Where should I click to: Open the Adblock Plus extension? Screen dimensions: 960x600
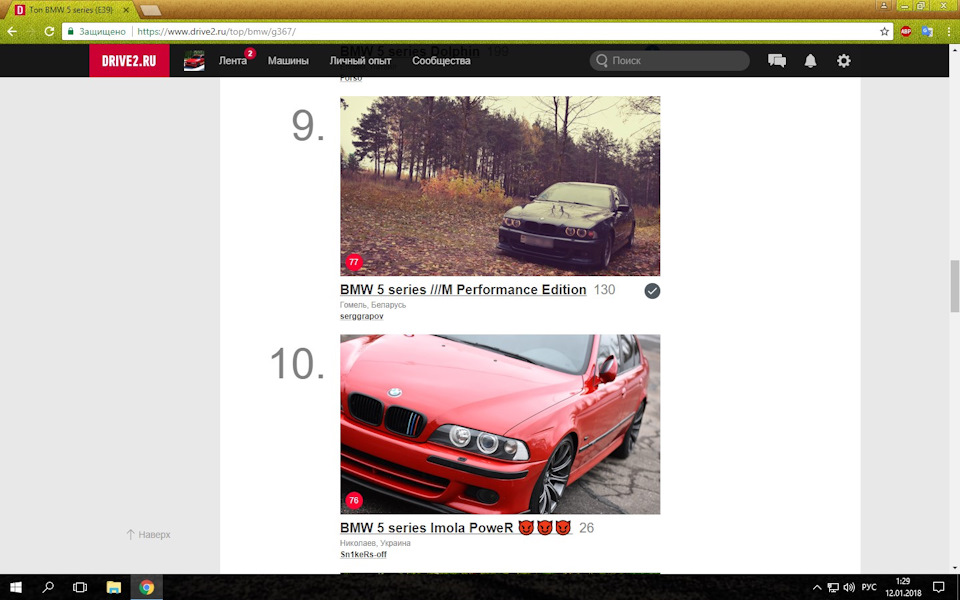click(x=906, y=31)
